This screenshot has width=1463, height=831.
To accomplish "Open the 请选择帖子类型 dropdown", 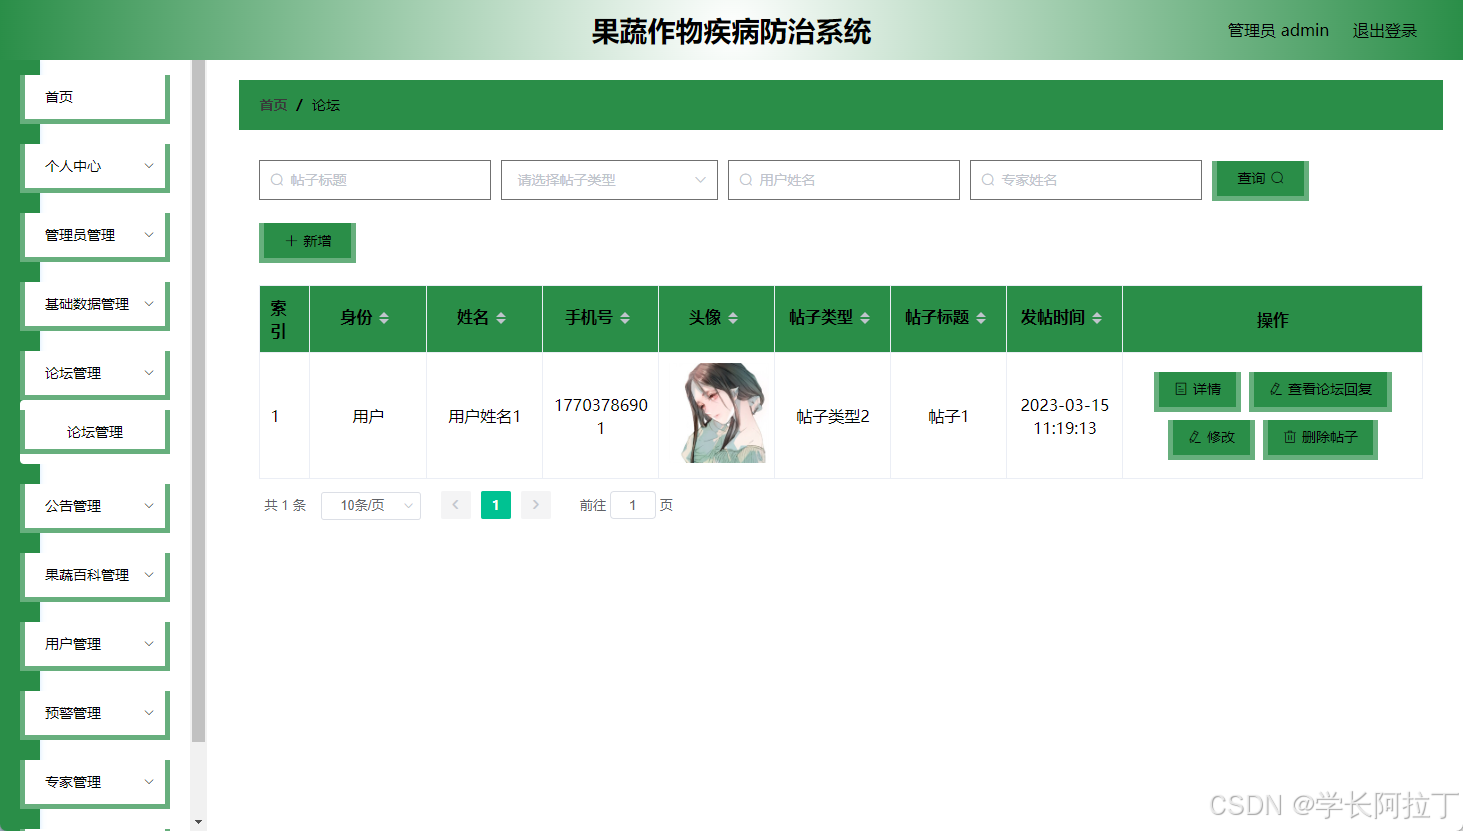I will pyautogui.click(x=608, y=180).
